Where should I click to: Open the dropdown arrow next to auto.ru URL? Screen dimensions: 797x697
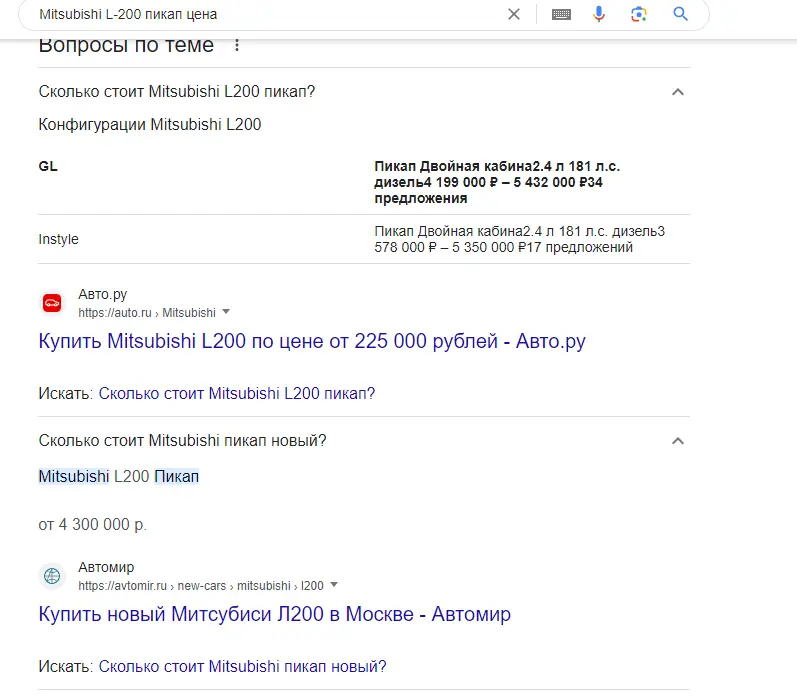226,312
